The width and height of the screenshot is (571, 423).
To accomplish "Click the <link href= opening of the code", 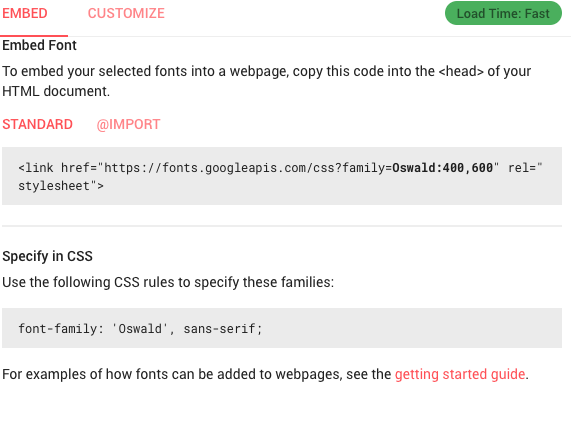I will coord(58,168).
